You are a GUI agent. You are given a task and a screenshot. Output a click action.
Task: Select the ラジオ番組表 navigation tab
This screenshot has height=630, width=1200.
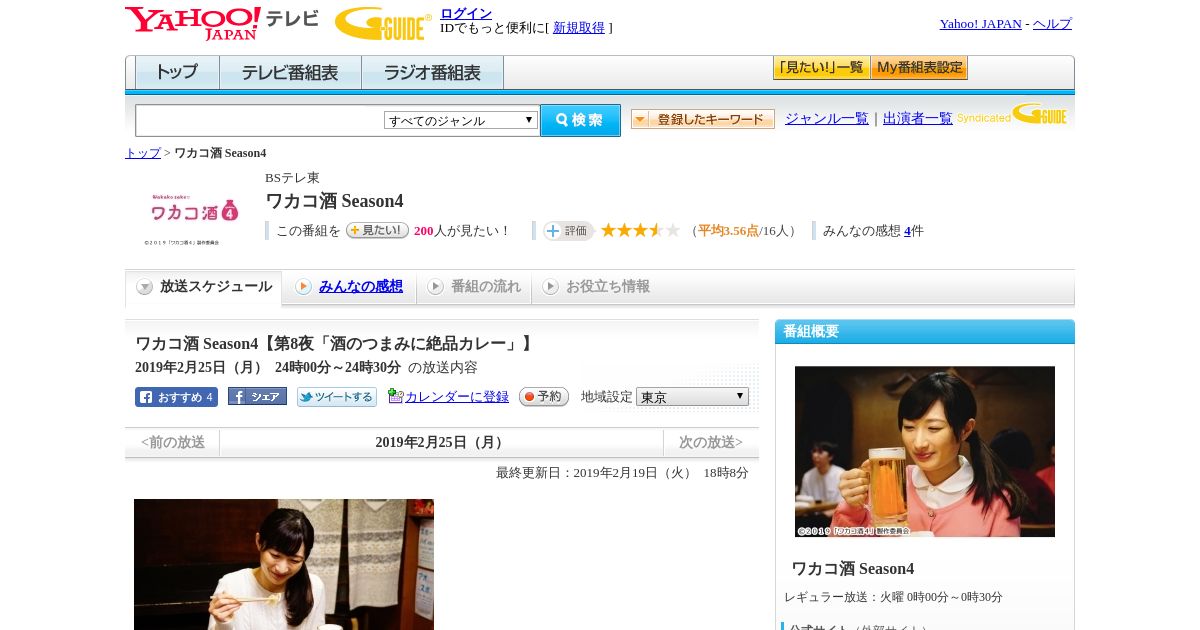click(432, 73)
